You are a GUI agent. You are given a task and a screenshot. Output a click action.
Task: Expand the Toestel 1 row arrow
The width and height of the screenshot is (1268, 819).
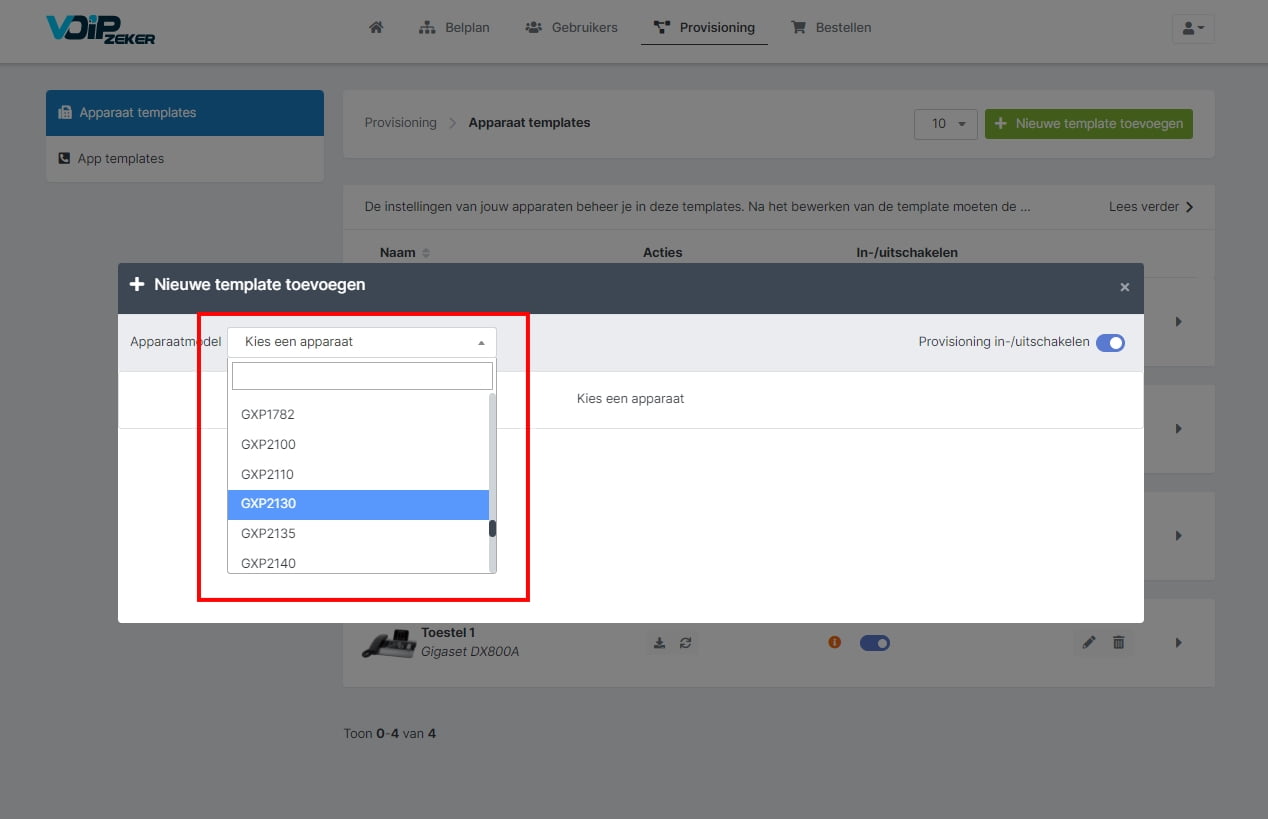pos(1179,643)
